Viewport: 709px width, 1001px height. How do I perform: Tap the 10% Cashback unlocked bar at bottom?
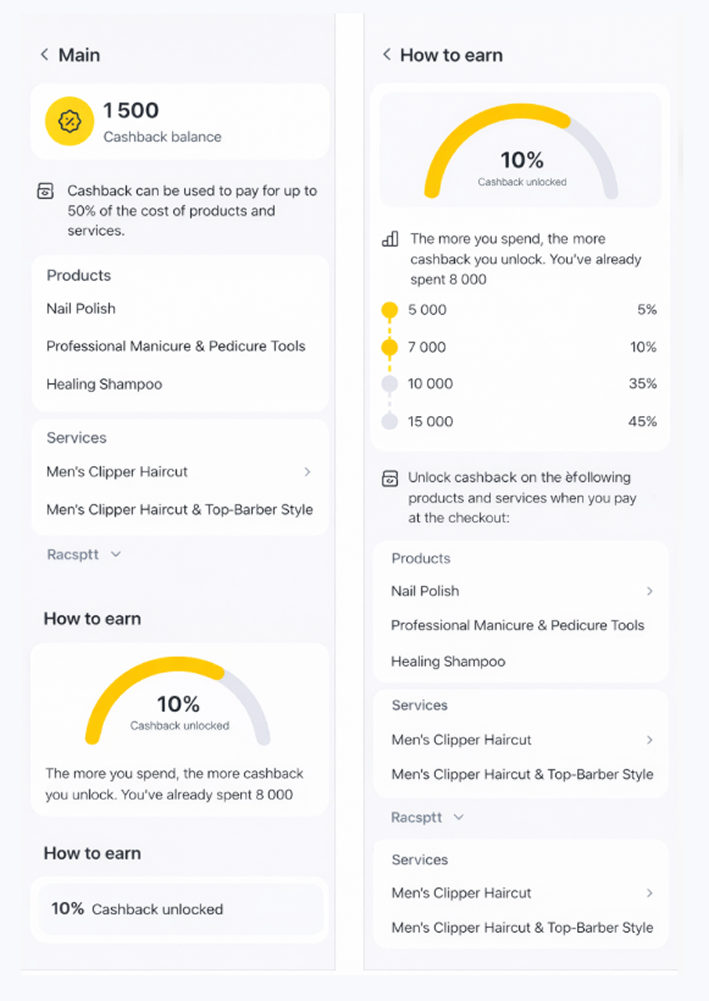pos(179,909)
